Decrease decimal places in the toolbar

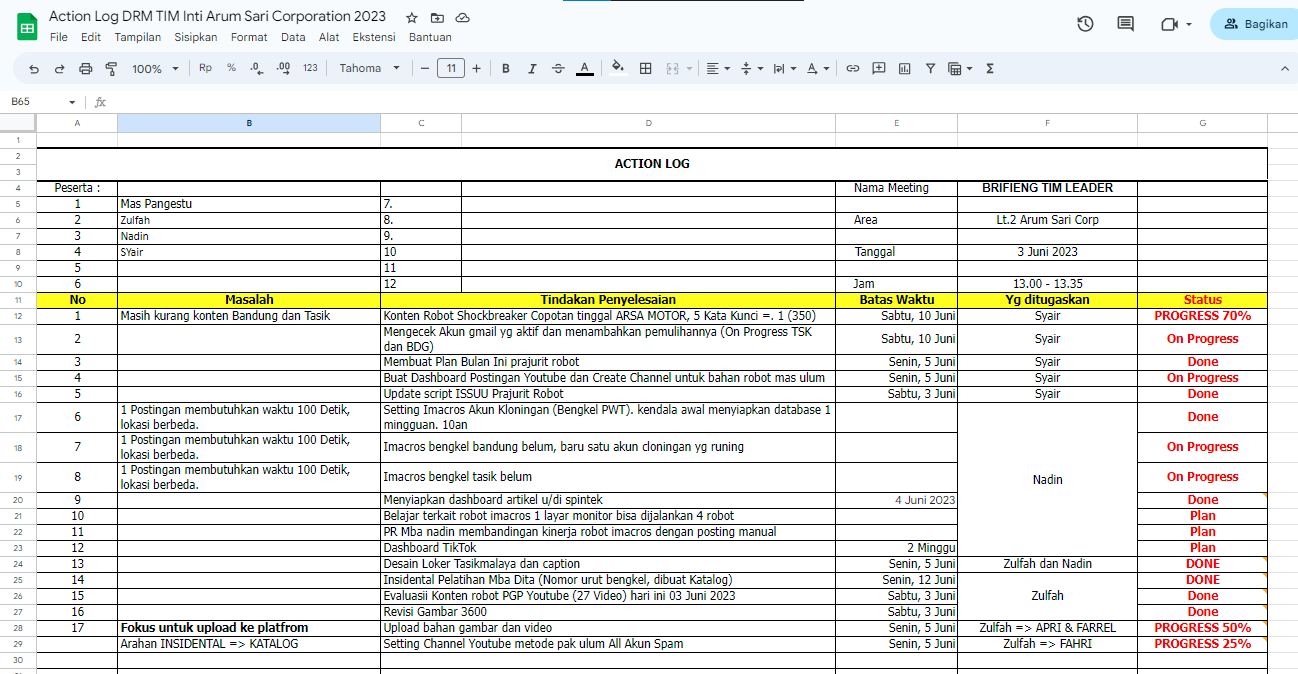click(256, 68)
